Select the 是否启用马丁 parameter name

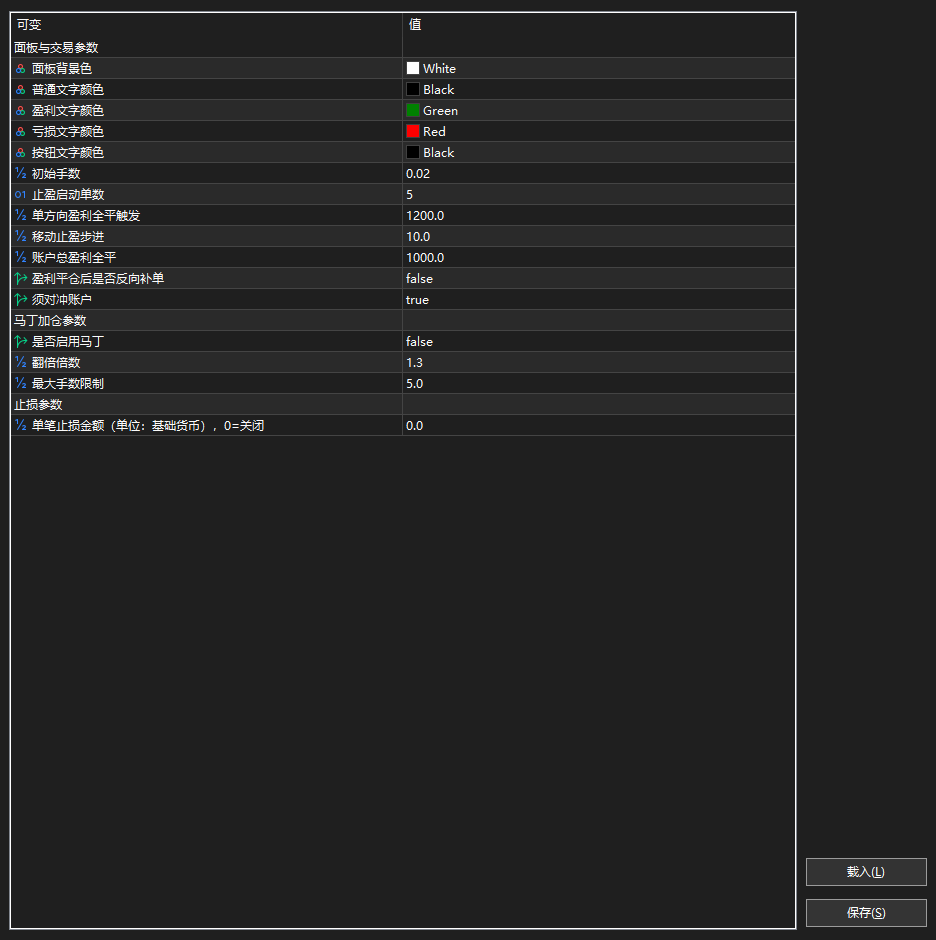[68, 342]
